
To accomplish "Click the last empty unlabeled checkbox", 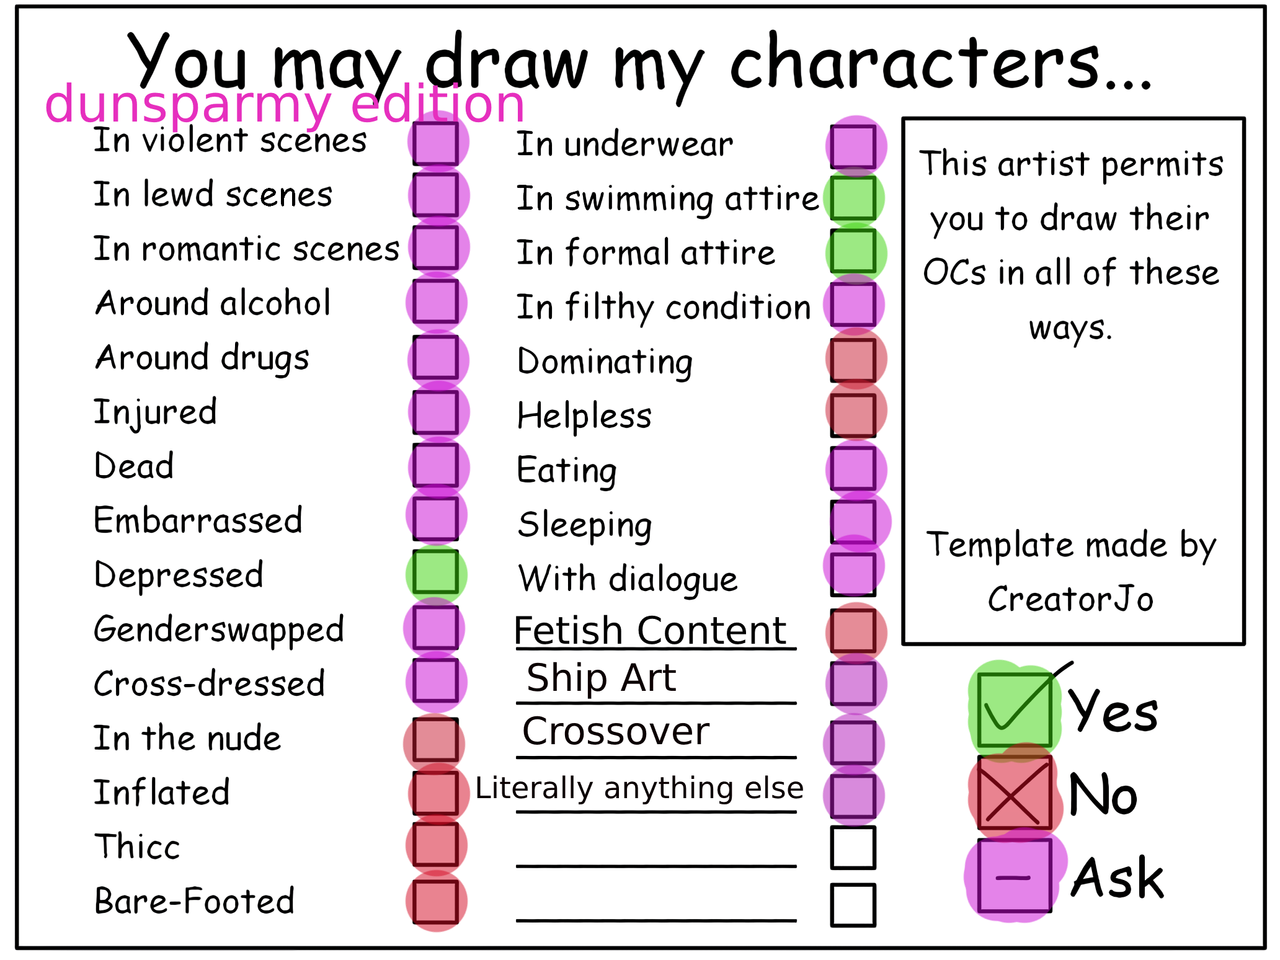I will click(x=853, y=905).
